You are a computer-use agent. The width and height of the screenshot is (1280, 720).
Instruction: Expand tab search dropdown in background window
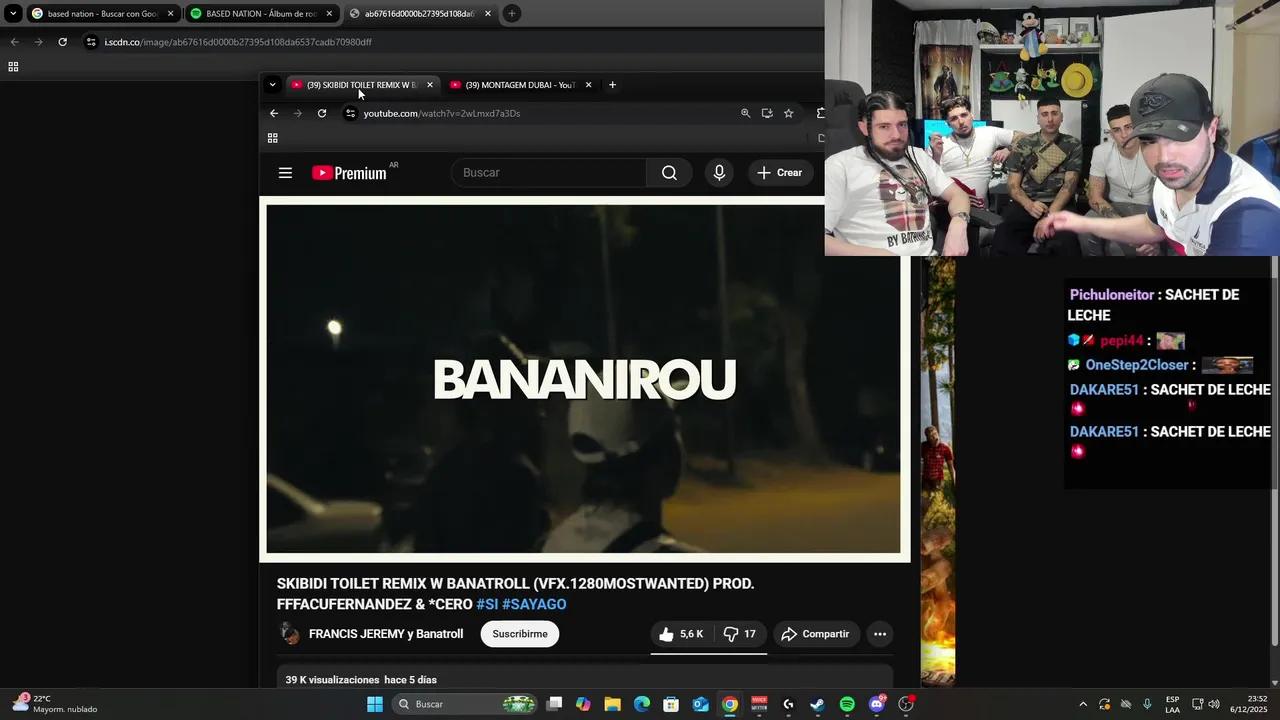[x=13, y=14]
